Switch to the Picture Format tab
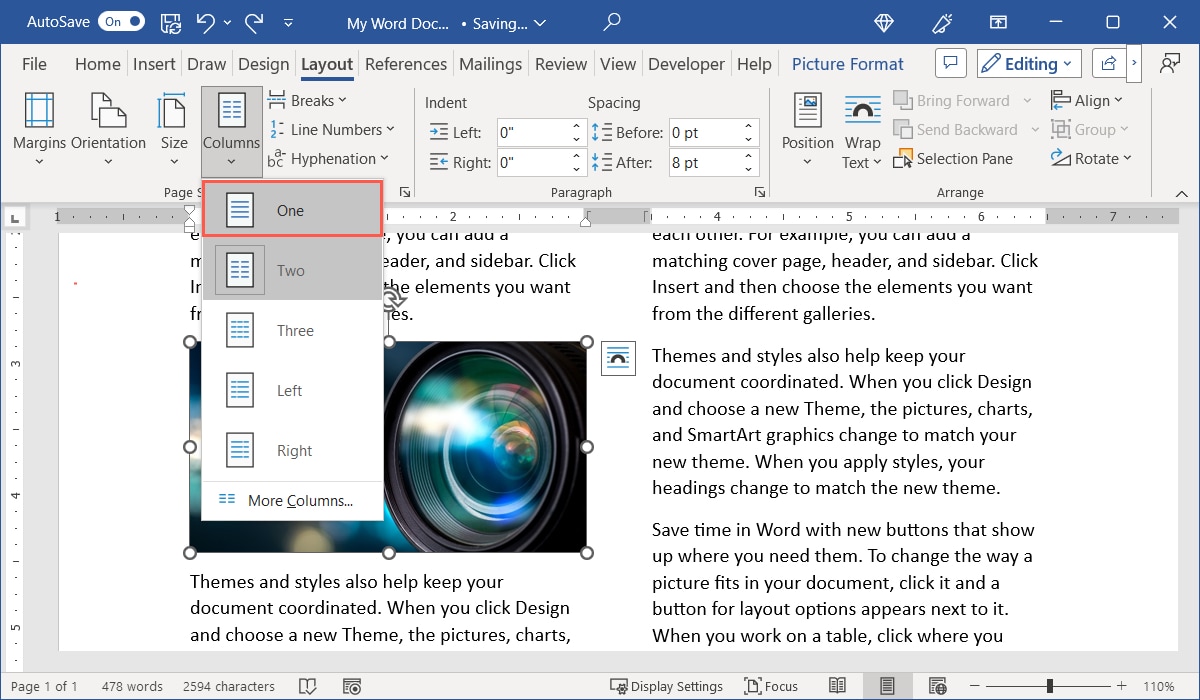 [x=847, y=63]
